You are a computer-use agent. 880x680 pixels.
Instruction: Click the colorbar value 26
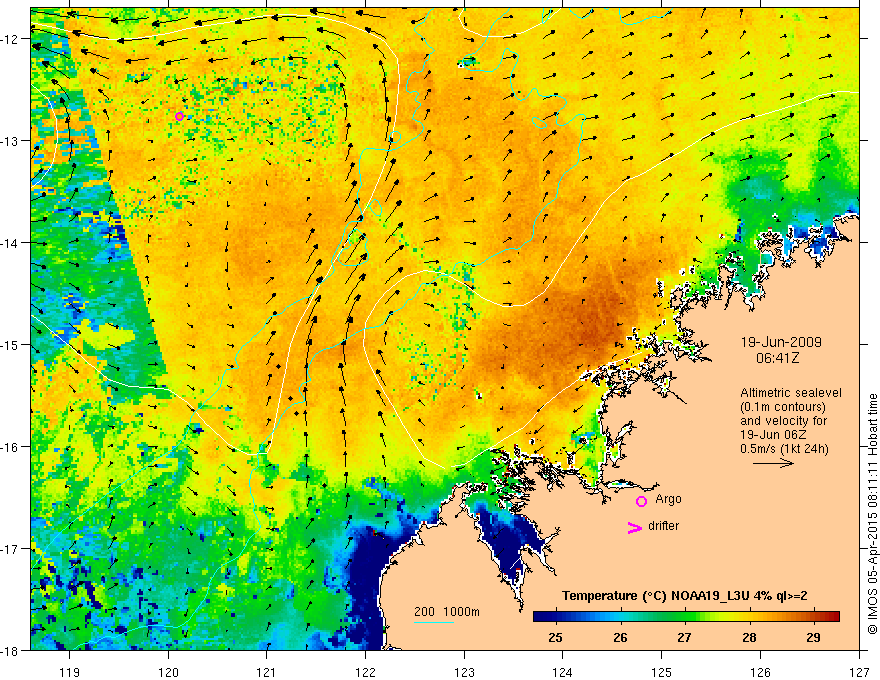tap(620, 637)
